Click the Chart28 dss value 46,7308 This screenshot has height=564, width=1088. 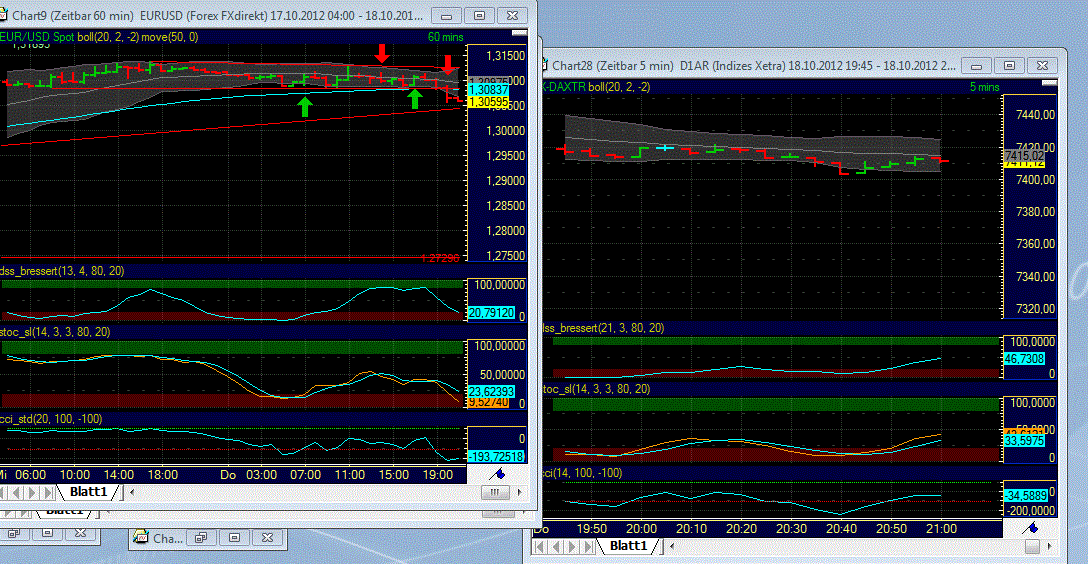(1024, 359)
